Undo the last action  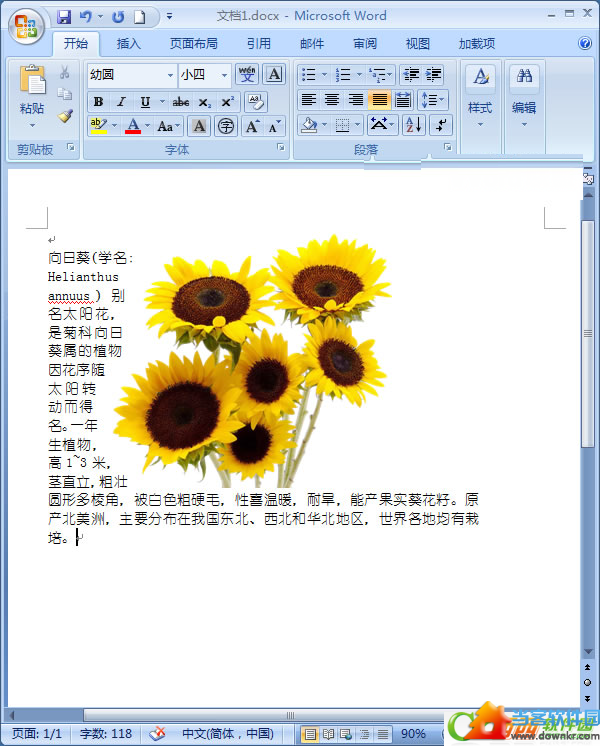pos(85,17)
